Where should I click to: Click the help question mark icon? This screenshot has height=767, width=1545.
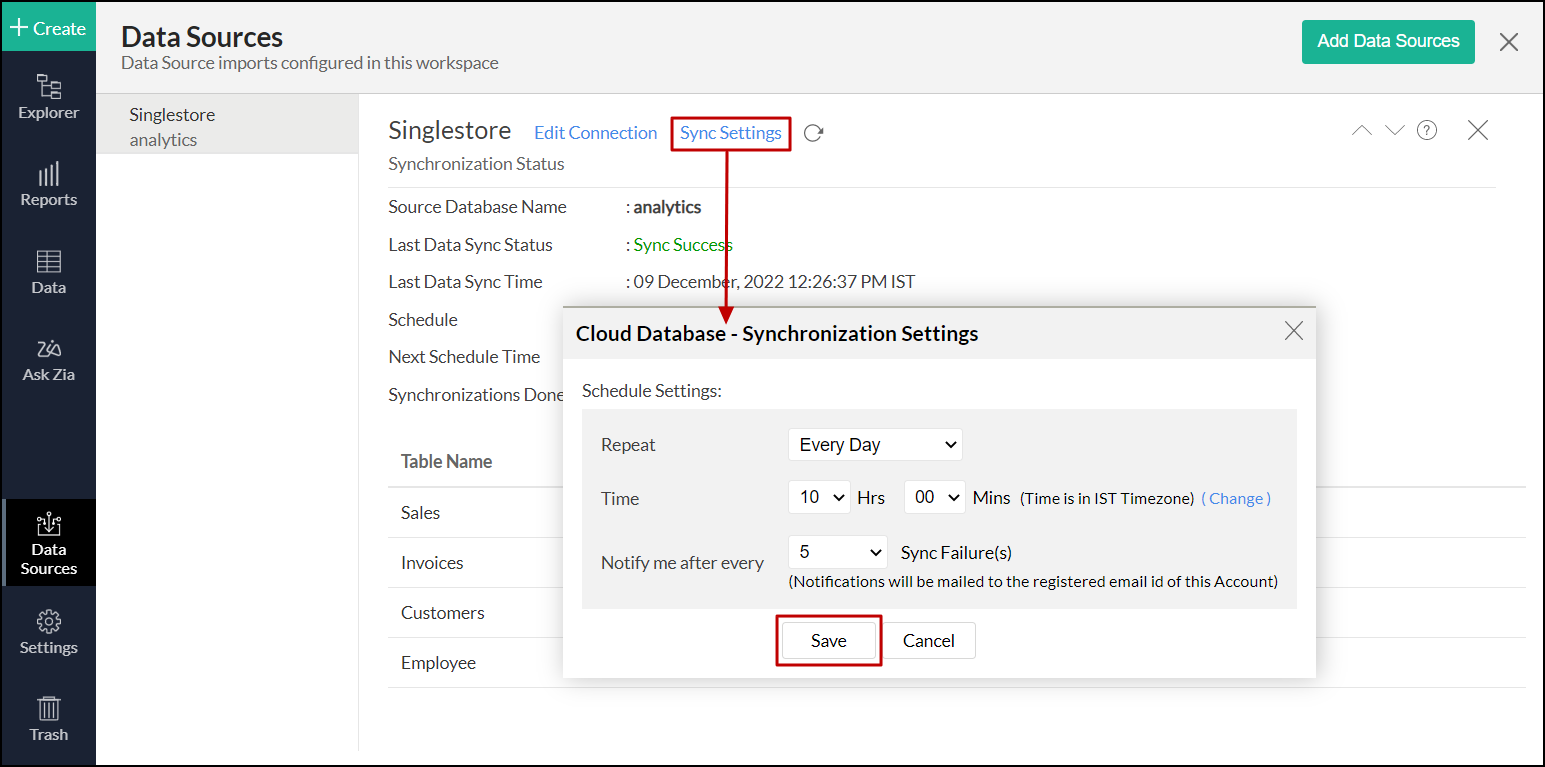1427,130
